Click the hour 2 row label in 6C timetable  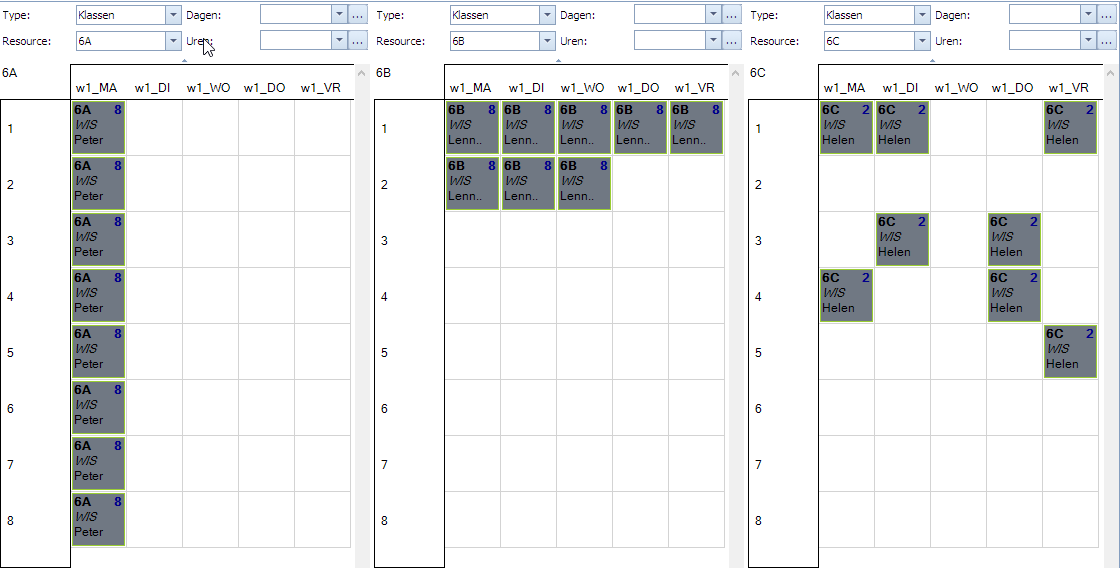tap(758, 184)
